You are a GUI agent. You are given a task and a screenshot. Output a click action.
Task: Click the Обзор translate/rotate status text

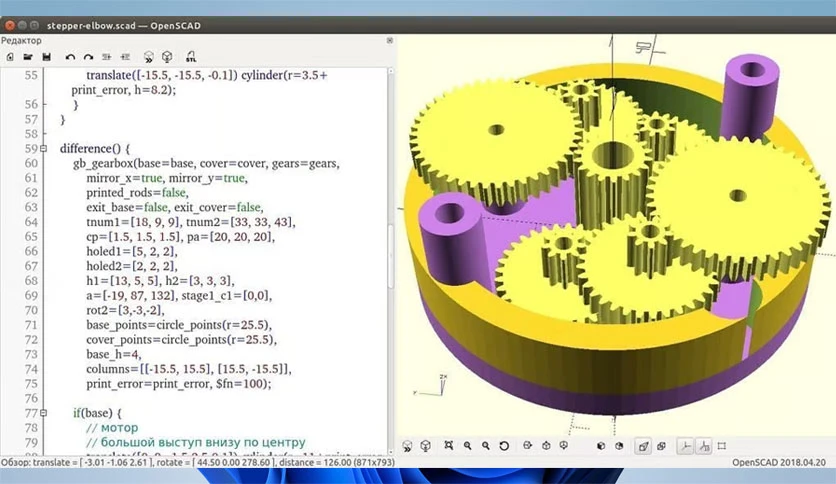click(x=198, y=463)
